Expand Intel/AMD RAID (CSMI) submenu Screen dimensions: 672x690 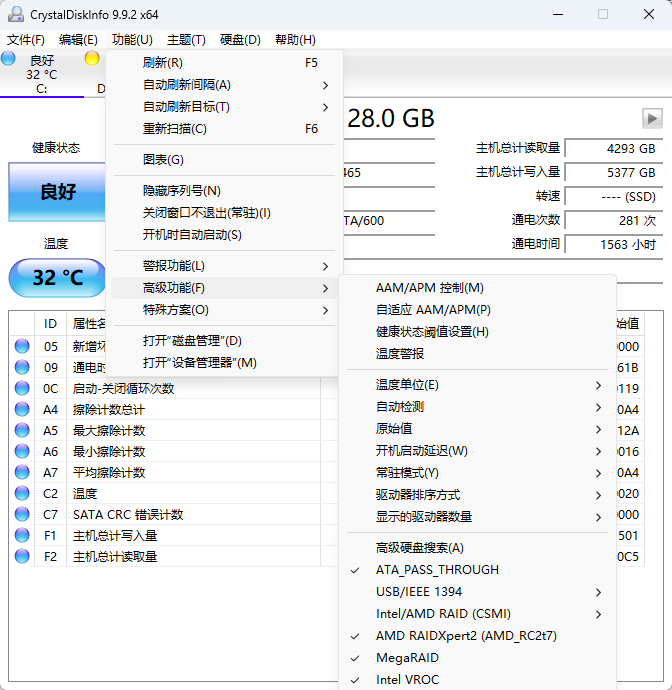click(x=477, y=614)
